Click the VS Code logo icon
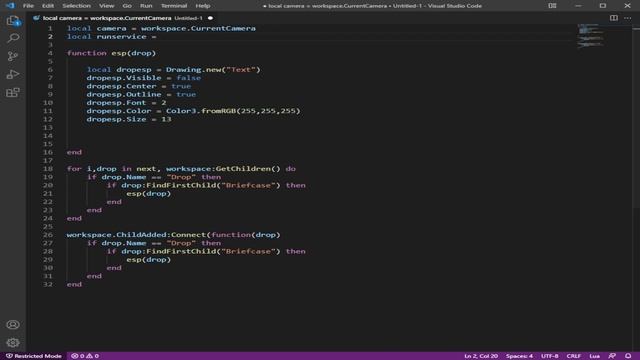Screen dimensions: 640x360 pyautogui.click(x=10, y=6)
